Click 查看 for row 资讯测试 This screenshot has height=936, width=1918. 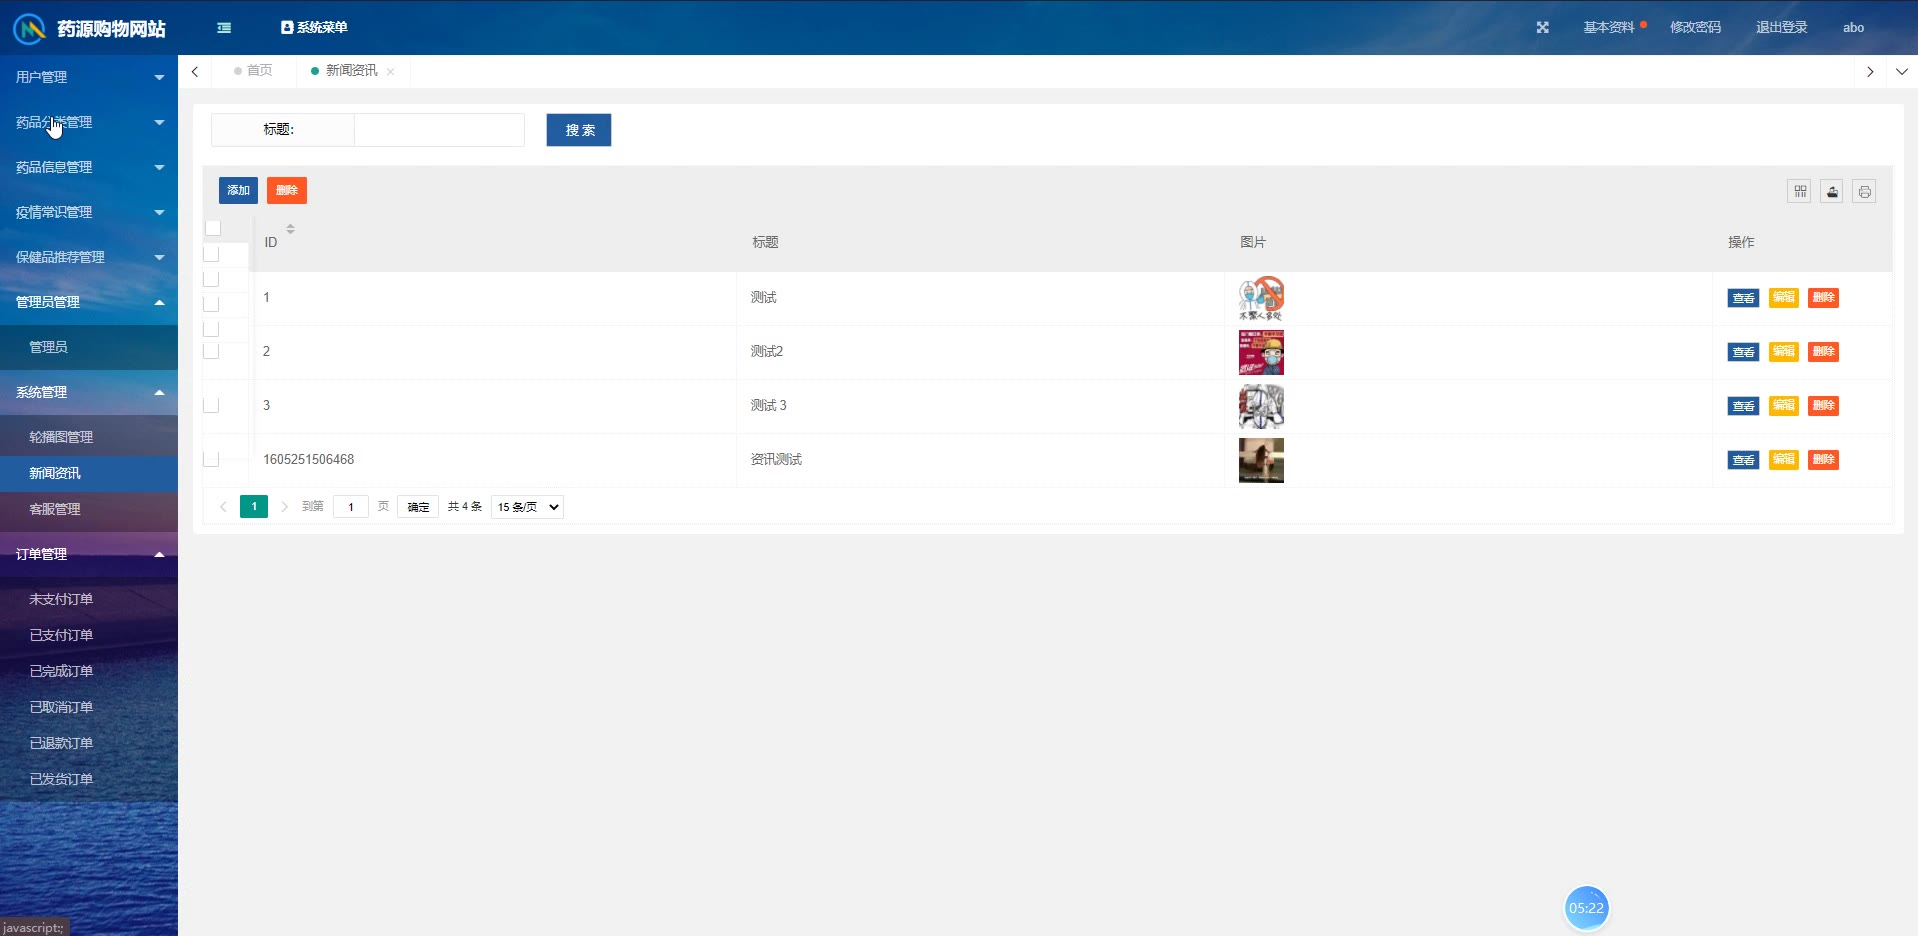(x=1743, y=460)
